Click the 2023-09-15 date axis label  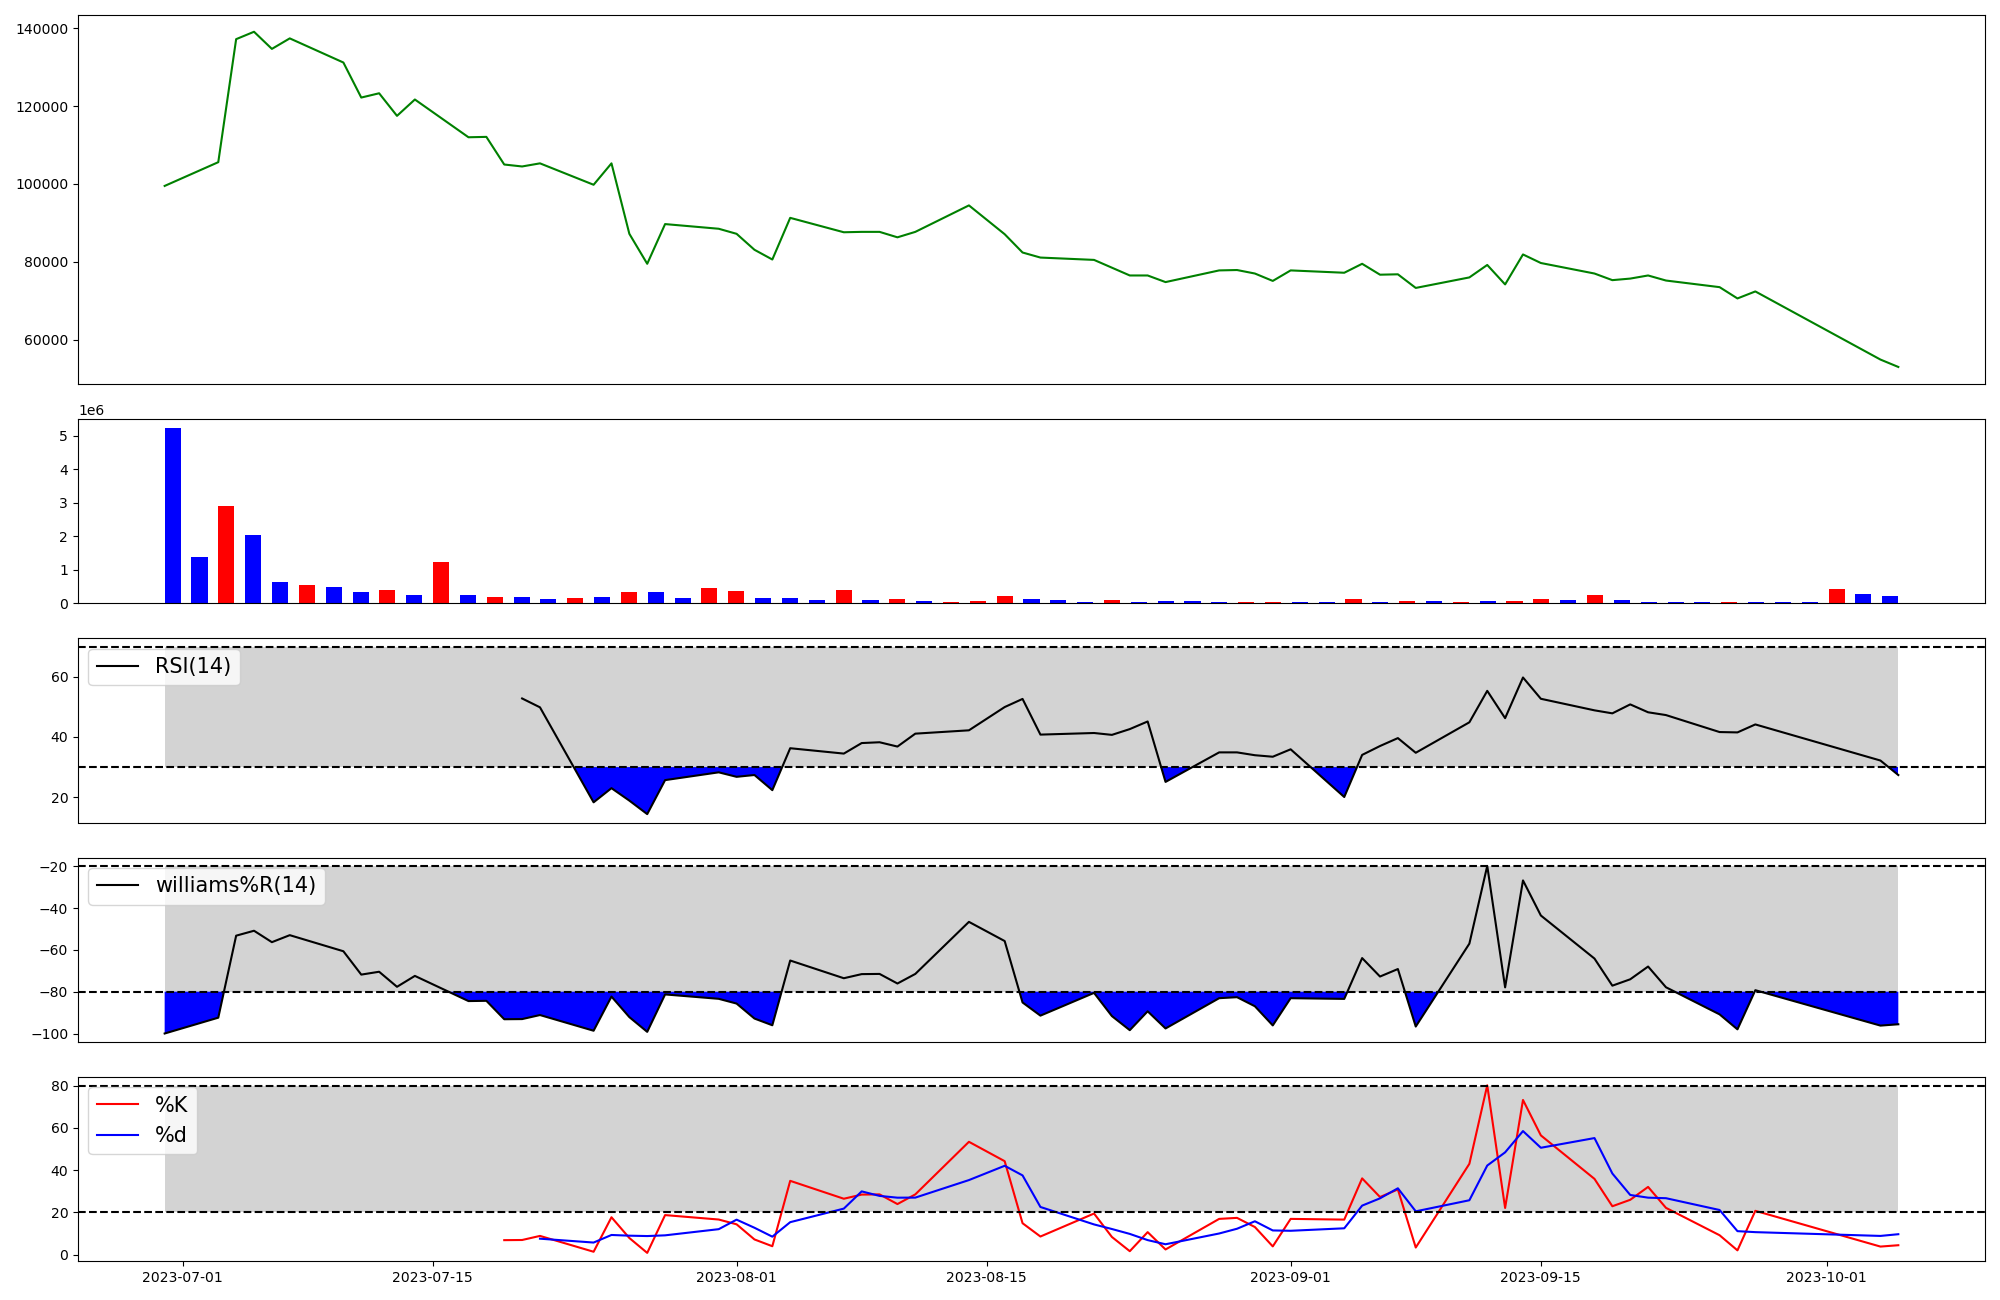pyautogui.click(x=1541, y=1277)
